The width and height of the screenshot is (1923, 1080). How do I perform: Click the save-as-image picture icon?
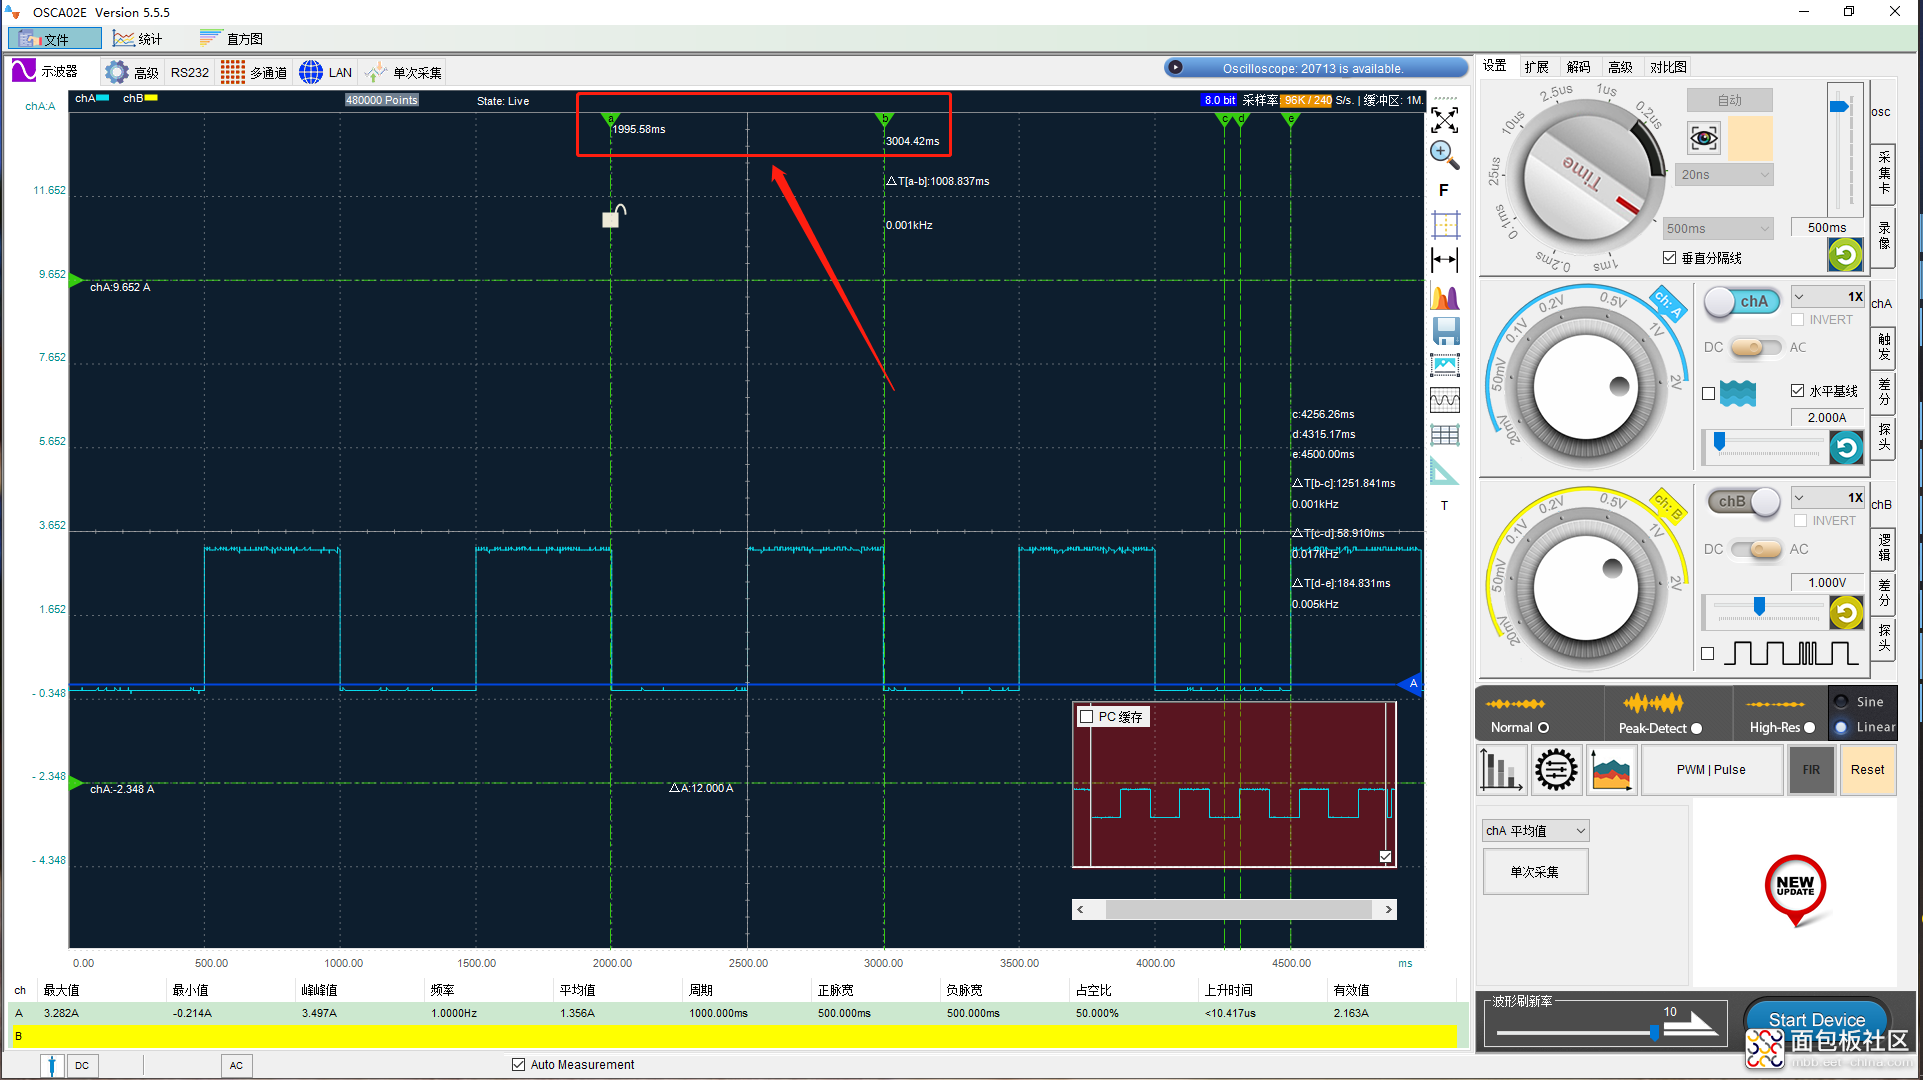pos(1446,365)
